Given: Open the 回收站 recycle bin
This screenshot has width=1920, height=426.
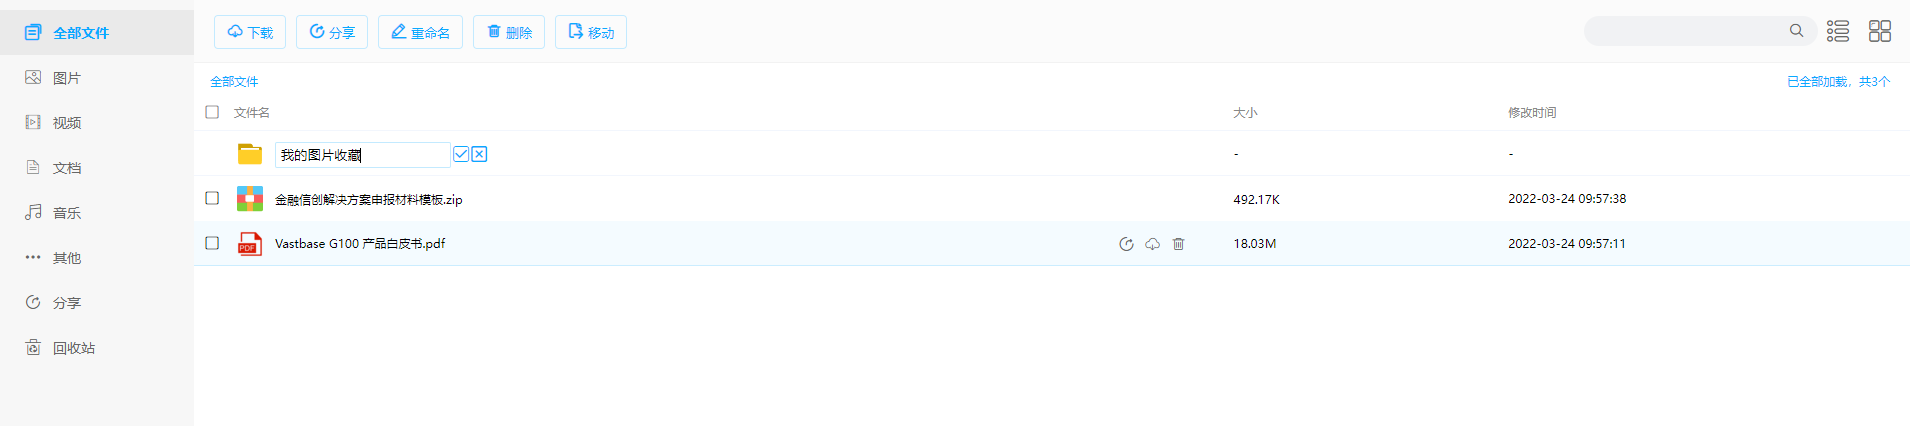Looking at the screenshot, I should tap(73, 348).
